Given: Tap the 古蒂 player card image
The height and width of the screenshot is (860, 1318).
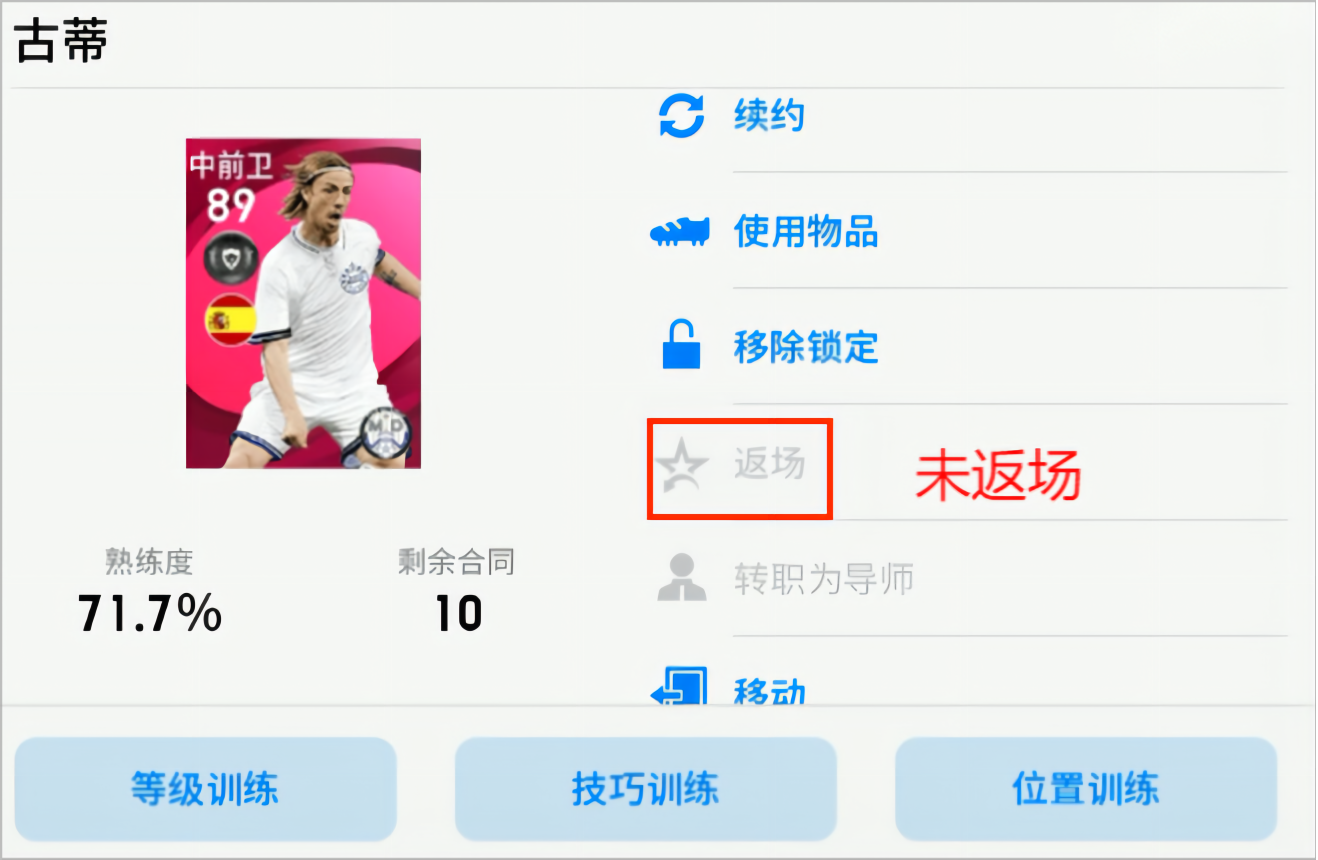Looking at the screenshot, I should [303, 303].
